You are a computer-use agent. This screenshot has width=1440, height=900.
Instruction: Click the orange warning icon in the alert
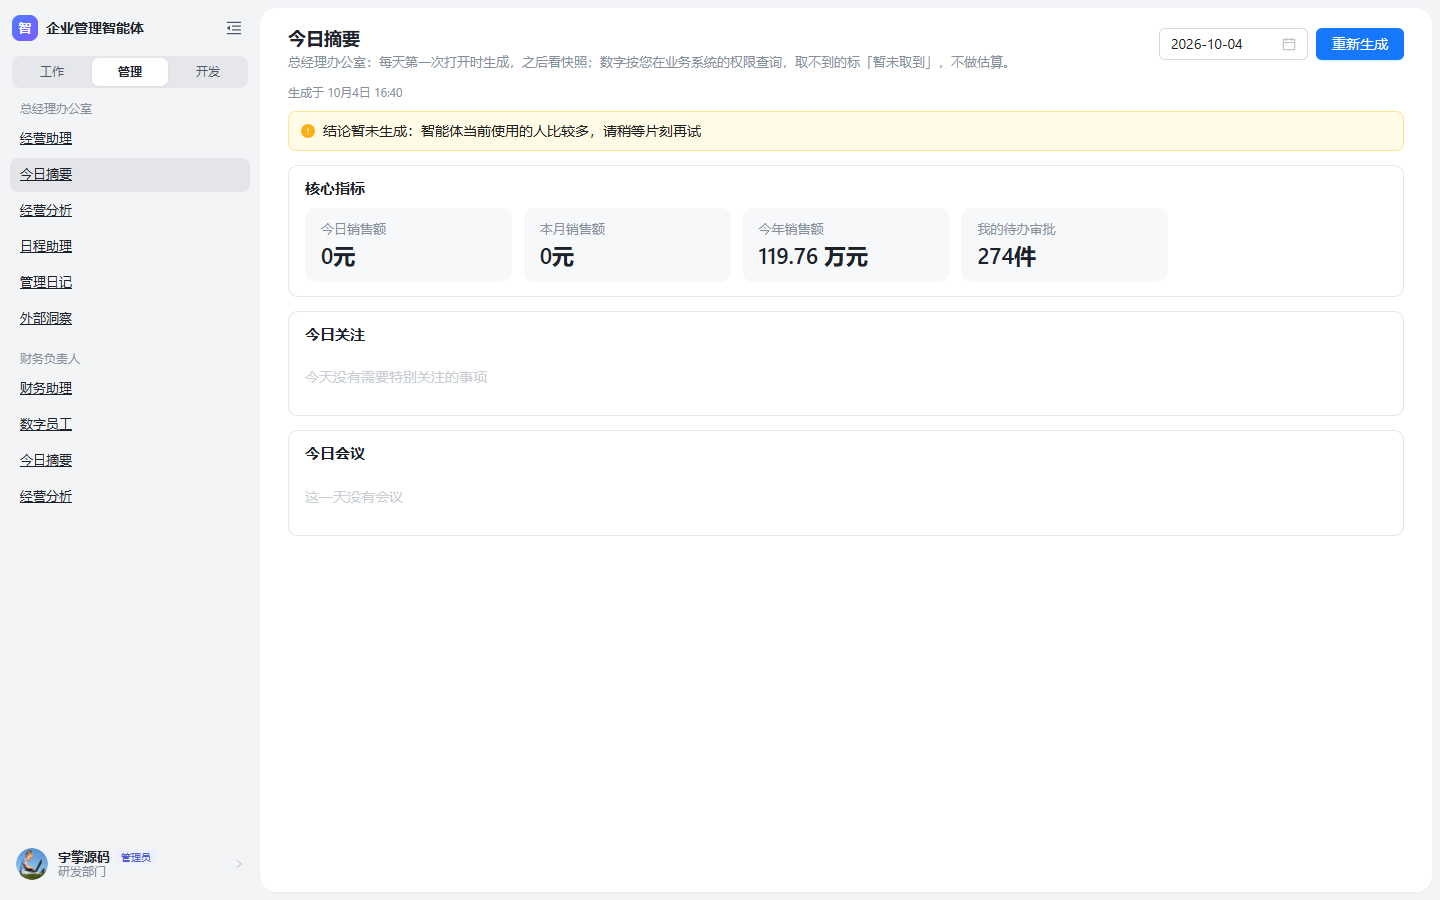point(308,131)
